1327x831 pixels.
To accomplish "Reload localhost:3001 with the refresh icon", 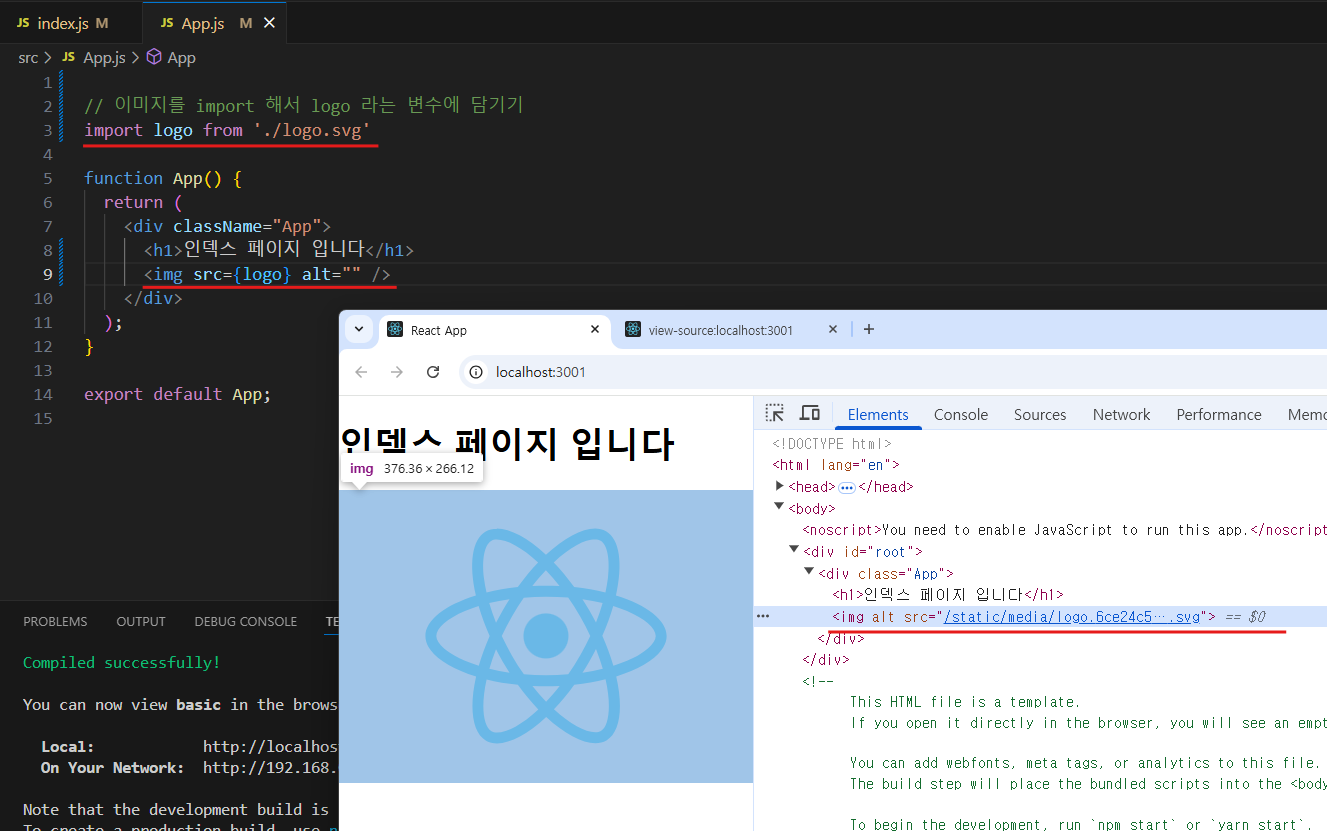I will click(x=433, y=371).
